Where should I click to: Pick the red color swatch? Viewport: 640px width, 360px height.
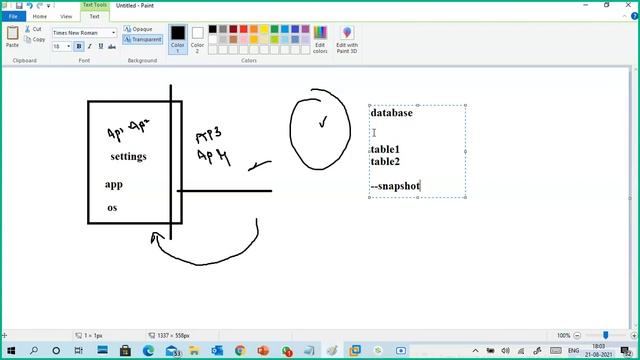point(244,29)
